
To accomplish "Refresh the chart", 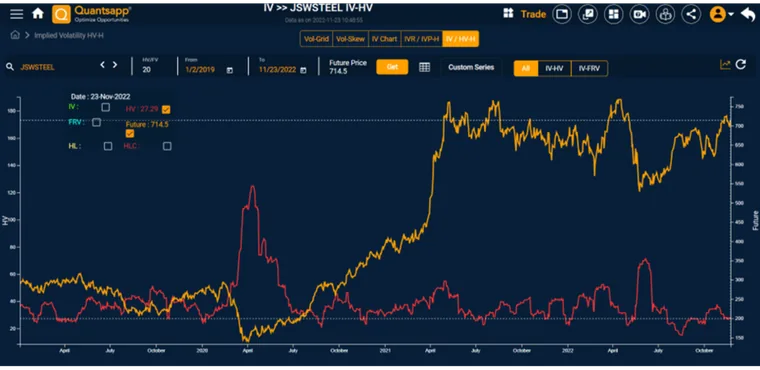I will pos(741,64).
